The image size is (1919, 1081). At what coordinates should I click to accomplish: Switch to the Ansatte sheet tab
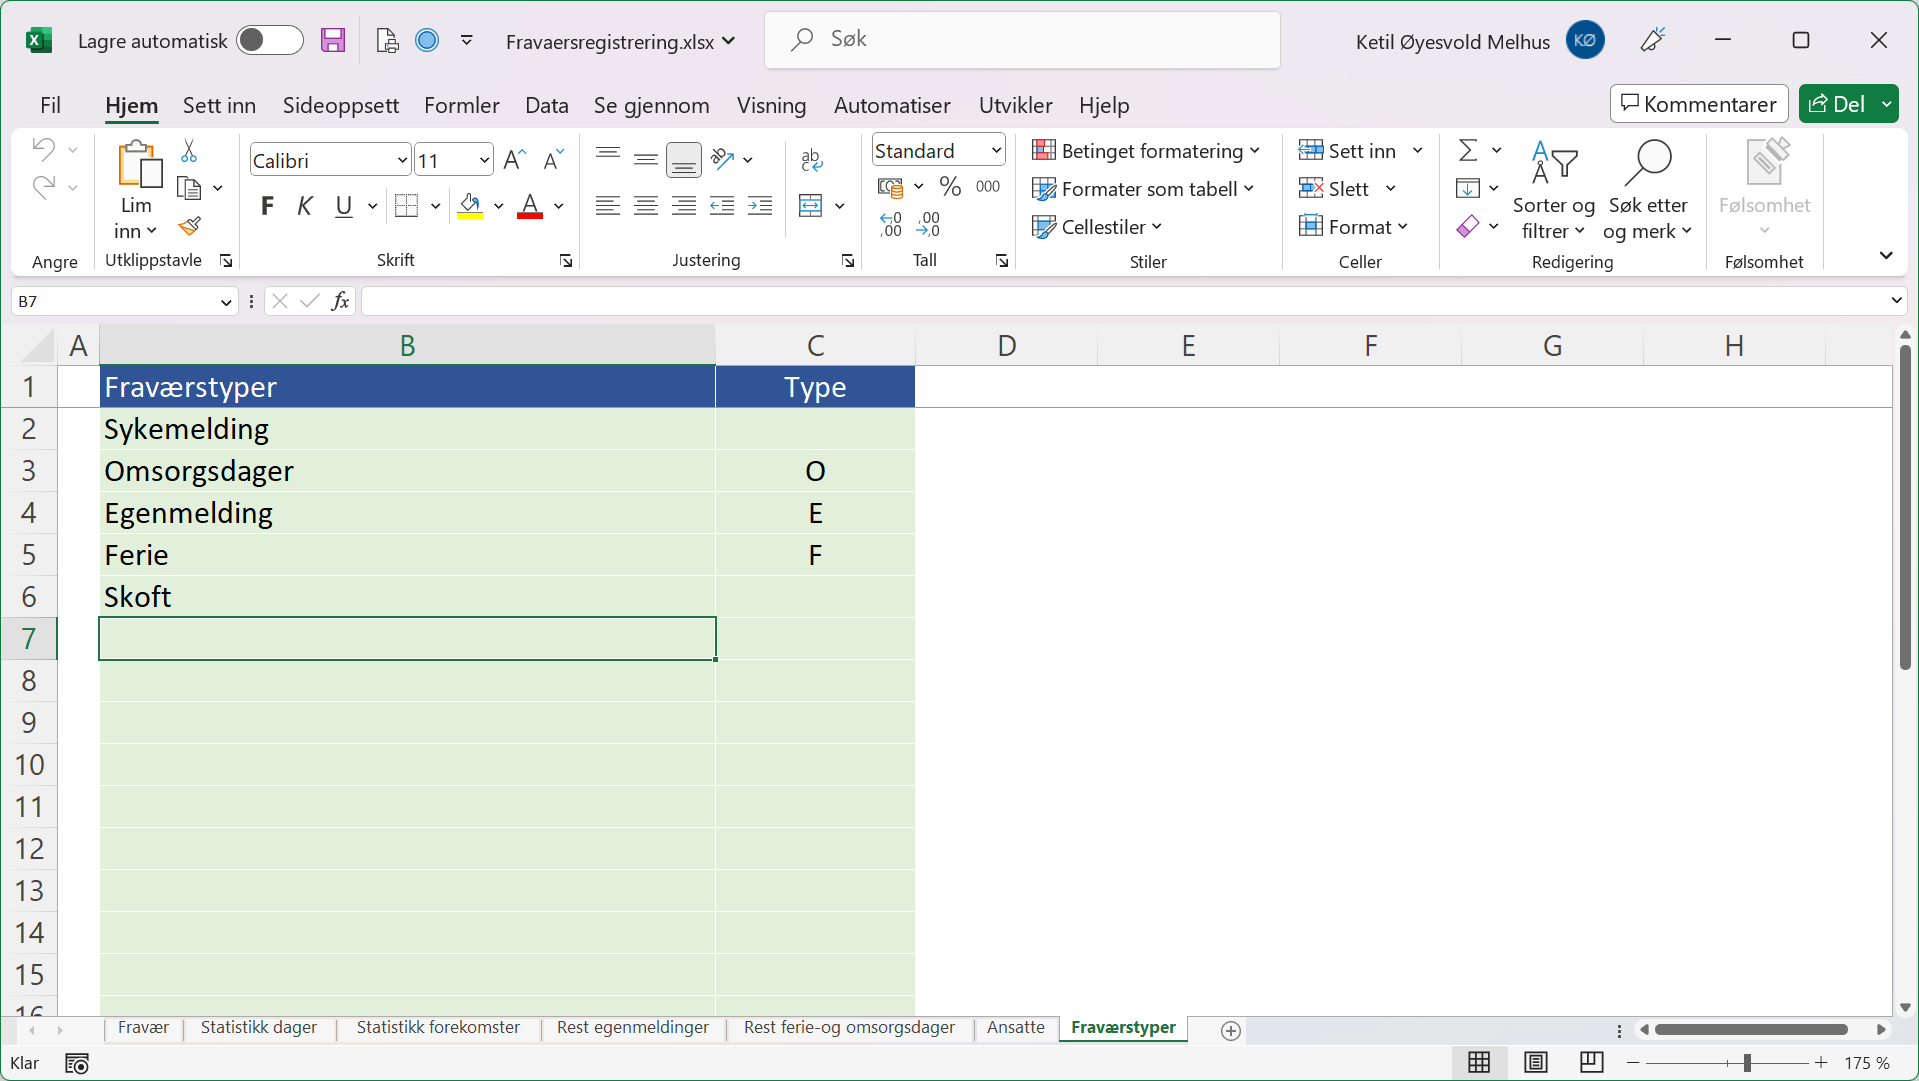(x=1015, y=1028)
